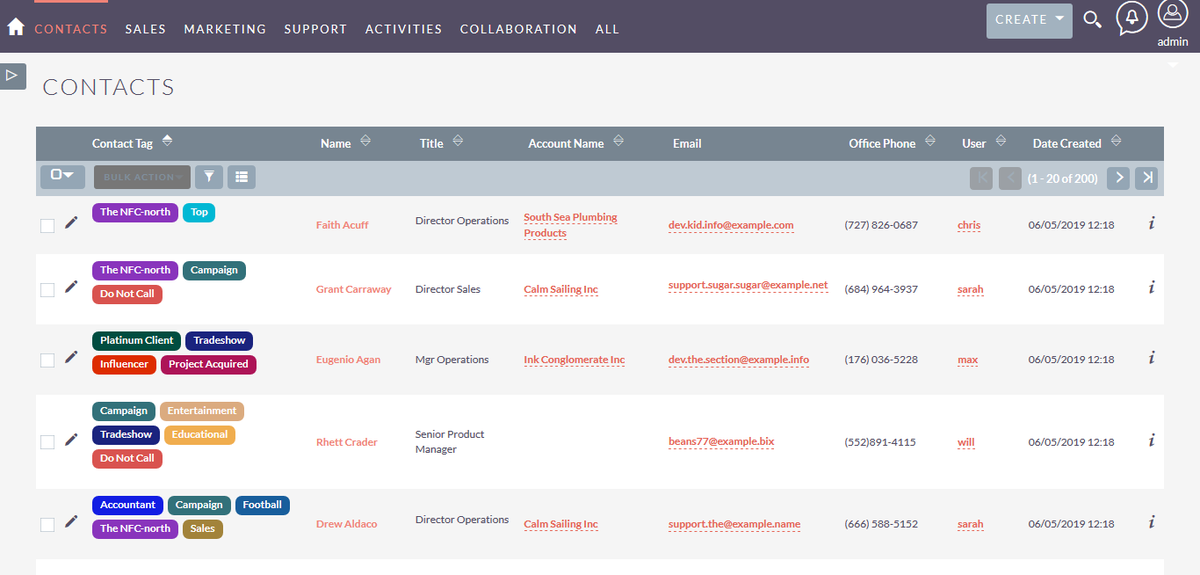Show info for Rhett Crader row
This screenshot has width=1200, height=575.
tap(1151, 440)
